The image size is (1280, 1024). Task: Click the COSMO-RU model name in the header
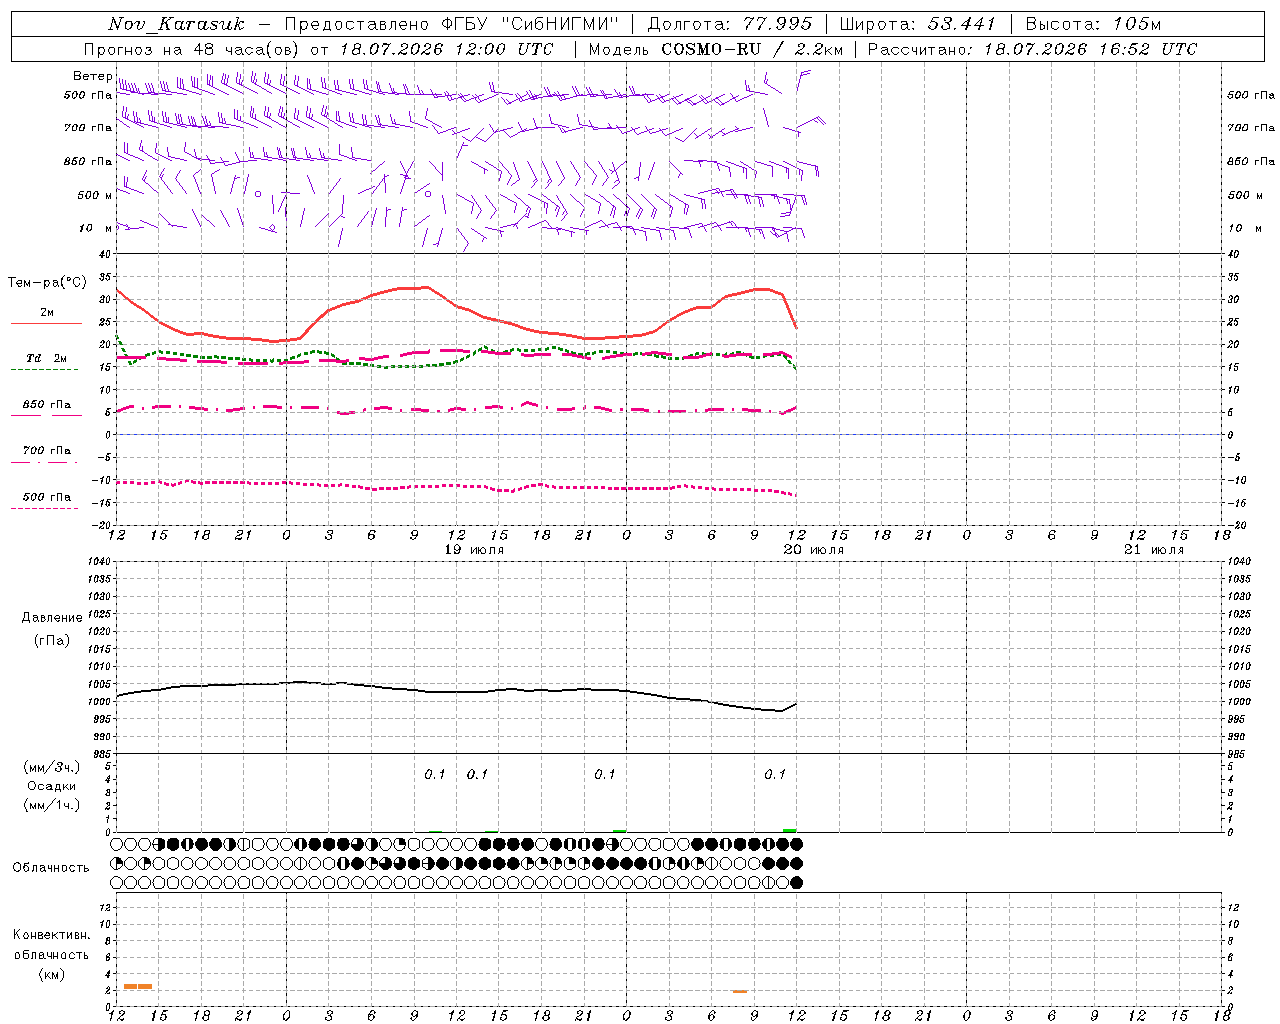(711, 49)
